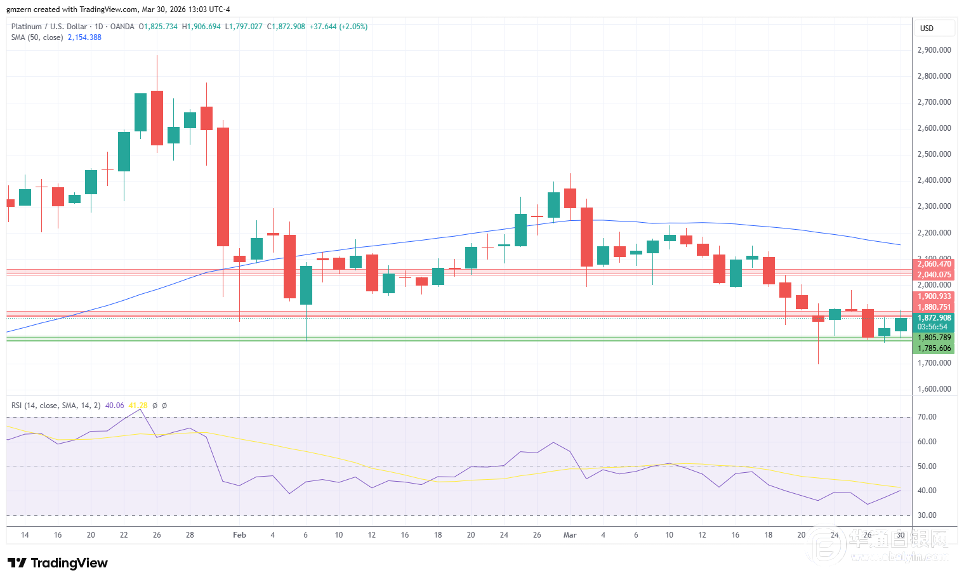Viewport: 964px width, 582px height.
Task: Click the 1,900.933 red price label
Action: point(934,297)
